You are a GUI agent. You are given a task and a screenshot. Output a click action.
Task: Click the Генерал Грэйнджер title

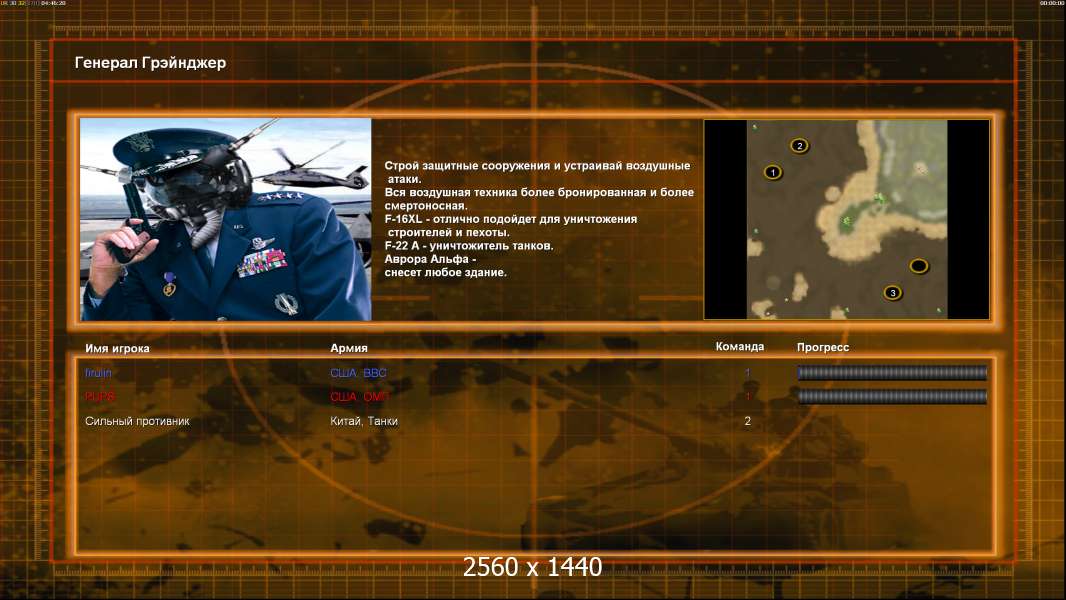click(150, 63)
